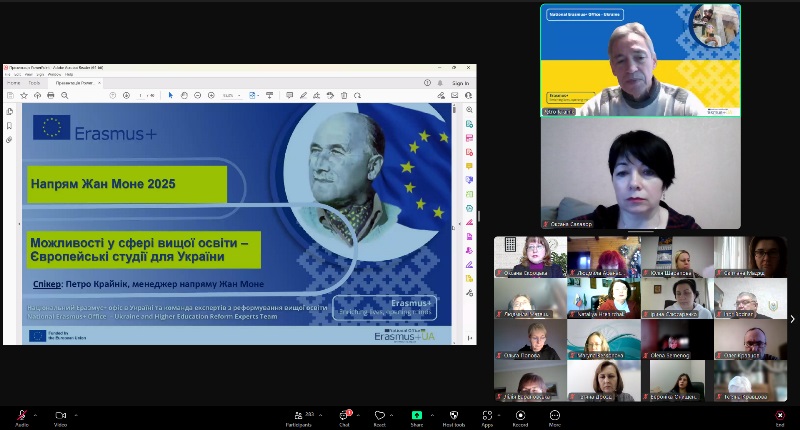This screenshot has height=430, width=800.
Task: Open Bookmarks panel in left sidebar
Action: (9, 126)
